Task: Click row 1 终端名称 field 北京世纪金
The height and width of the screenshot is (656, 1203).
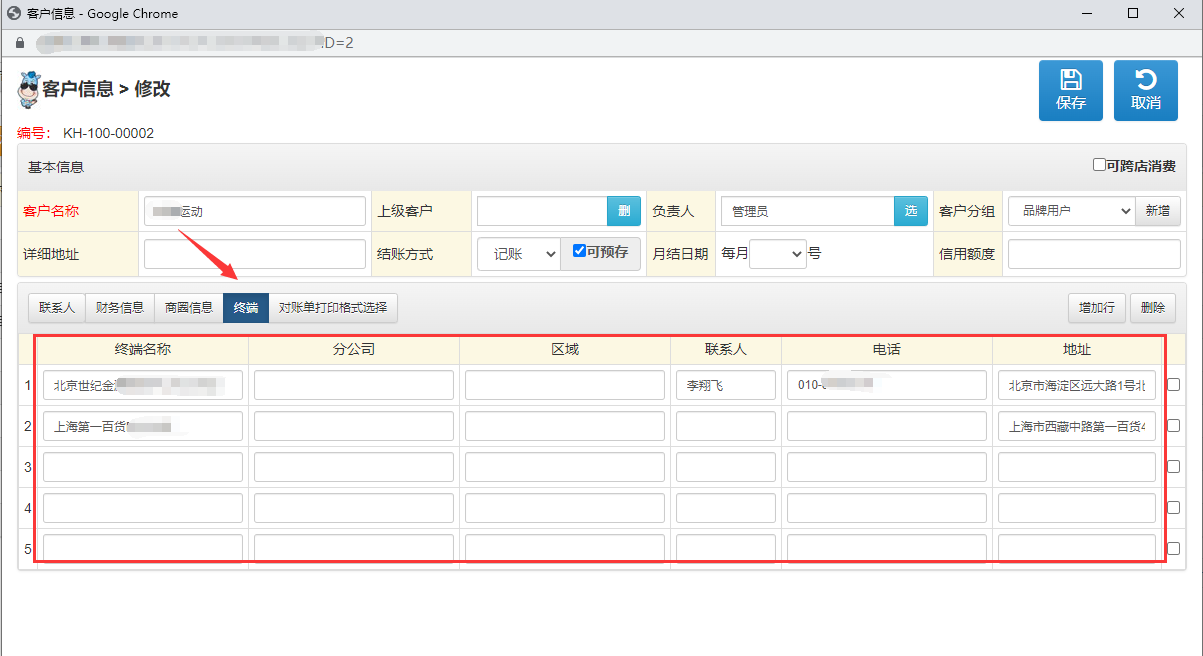Action: point(143,385)
